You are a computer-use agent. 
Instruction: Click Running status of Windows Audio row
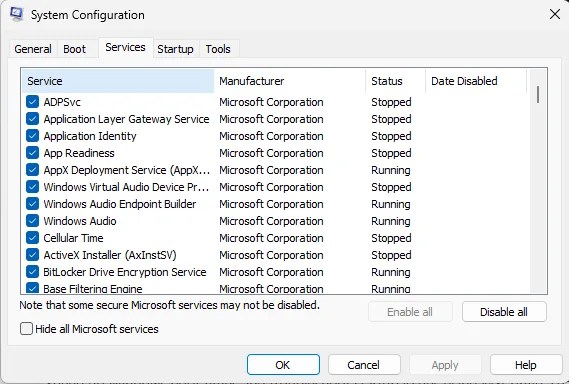click(391, 221)
